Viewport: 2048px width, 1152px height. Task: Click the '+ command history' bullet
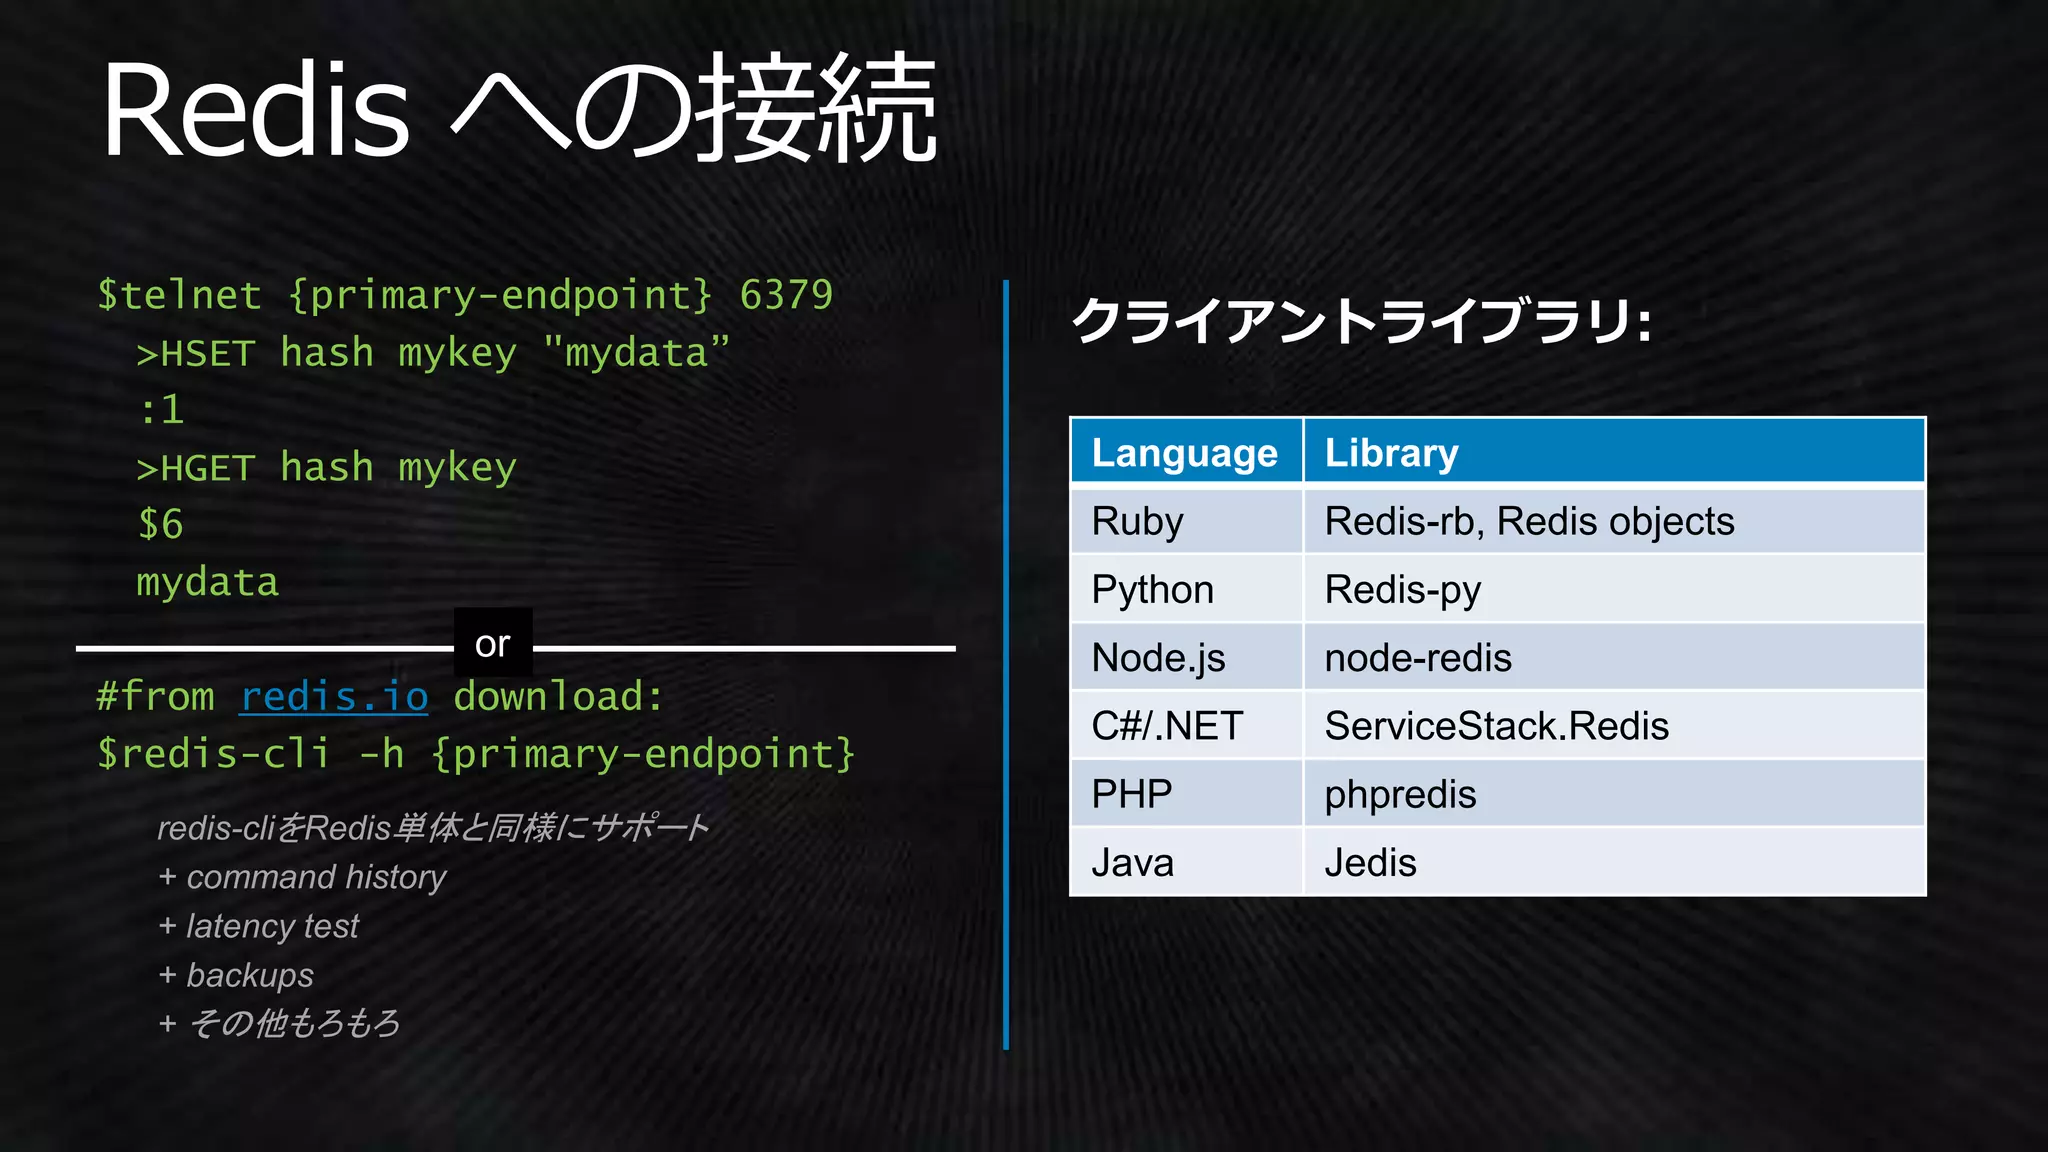(x=302, y=877)
